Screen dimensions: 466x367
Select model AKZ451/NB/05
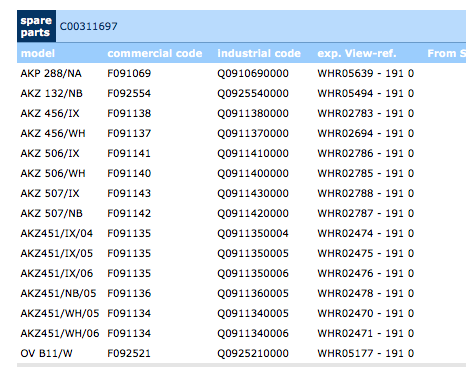58,293
